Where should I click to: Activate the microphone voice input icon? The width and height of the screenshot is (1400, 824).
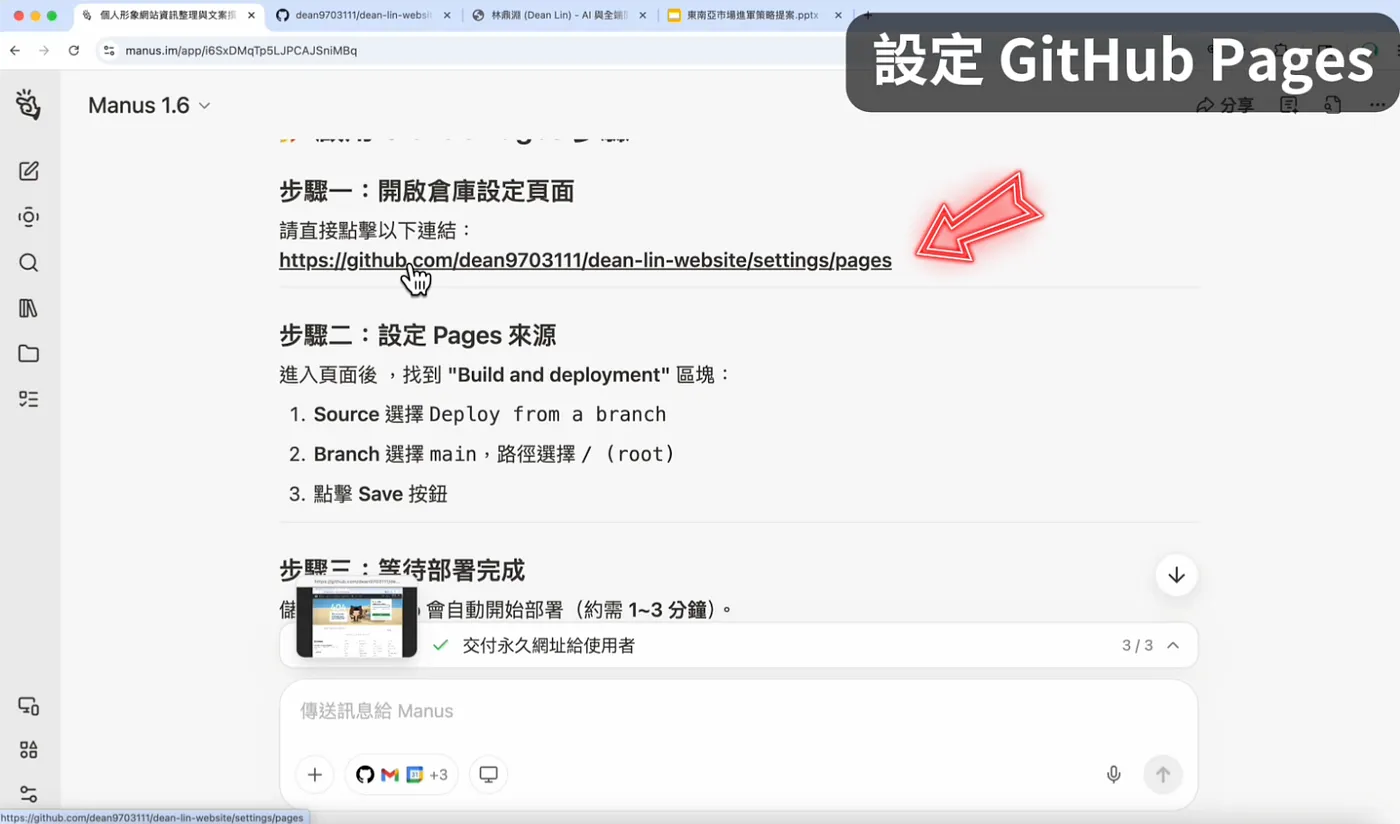[x=1113, y=774]
